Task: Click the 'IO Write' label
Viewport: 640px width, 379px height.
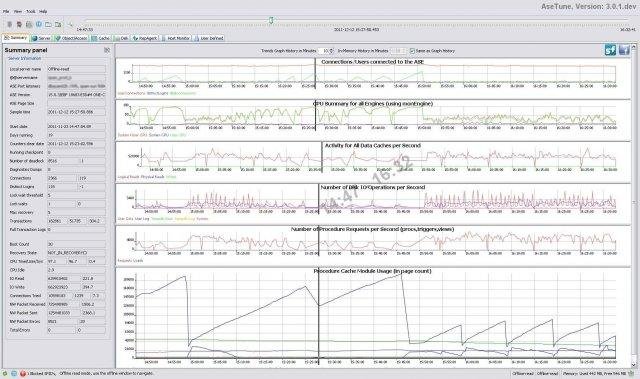Action: (17, 287)
